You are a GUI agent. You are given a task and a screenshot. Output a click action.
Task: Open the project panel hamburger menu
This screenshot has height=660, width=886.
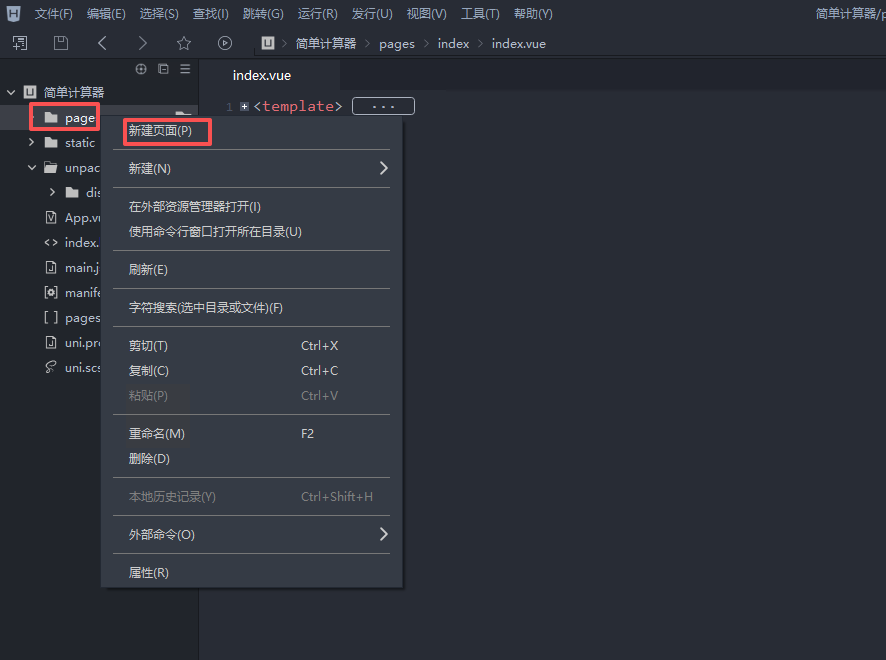[185, 69]
